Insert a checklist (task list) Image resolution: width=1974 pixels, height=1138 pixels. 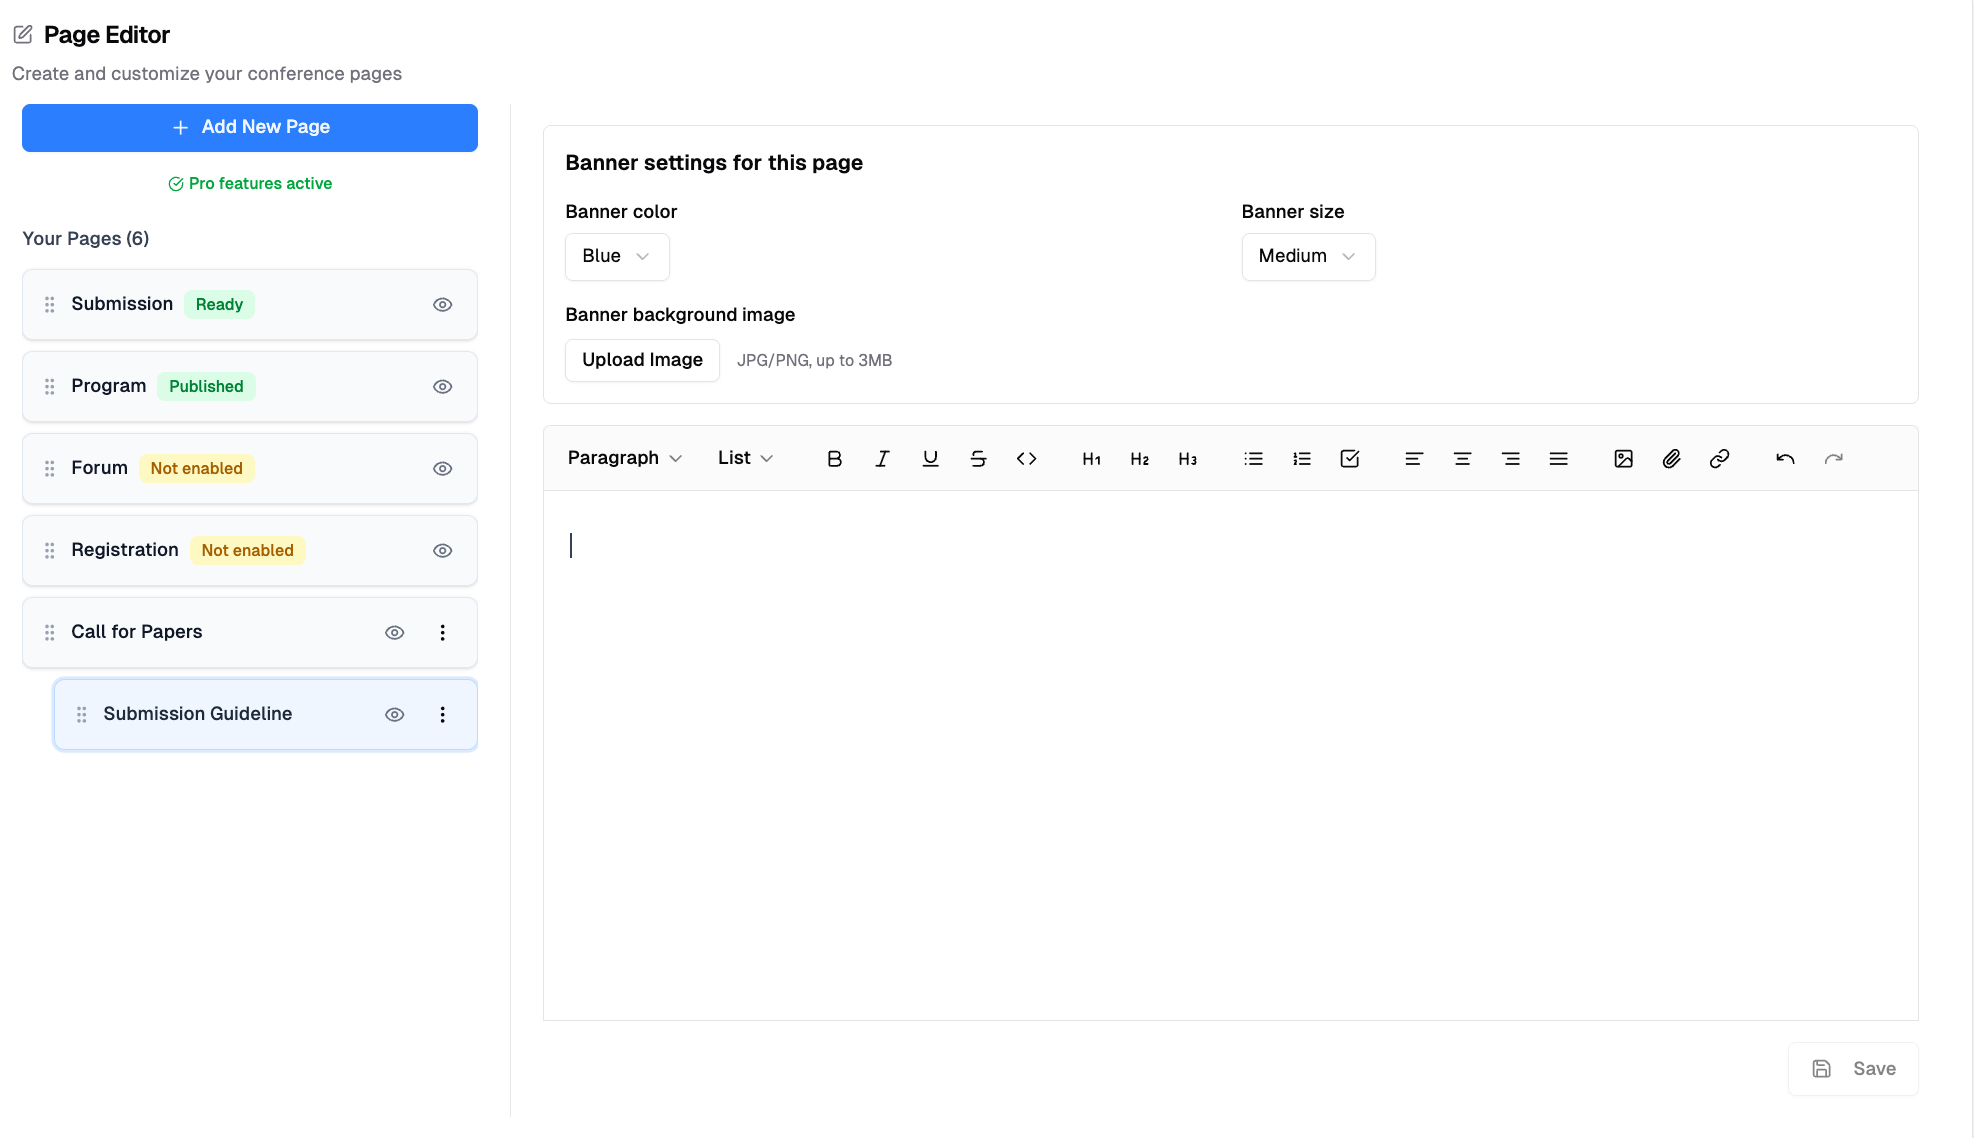coord(1349,459)
